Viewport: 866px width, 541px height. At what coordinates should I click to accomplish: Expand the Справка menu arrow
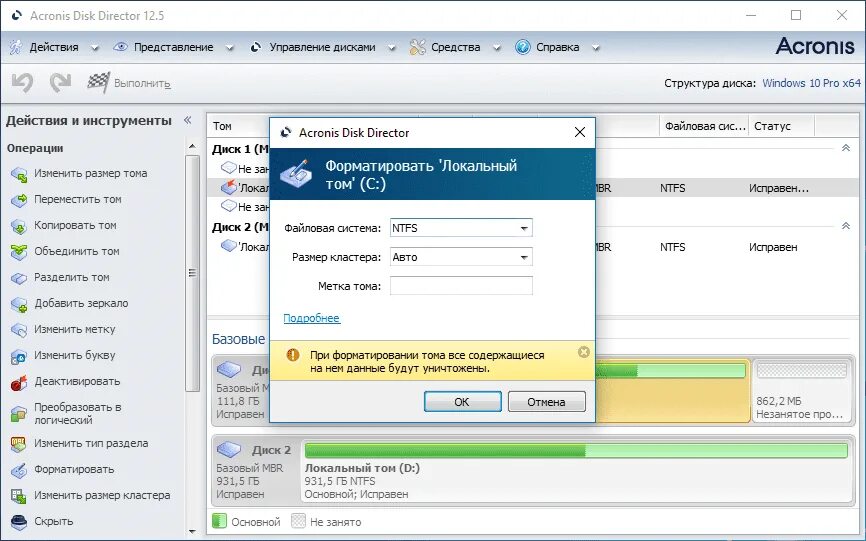[x=595, y=48]
